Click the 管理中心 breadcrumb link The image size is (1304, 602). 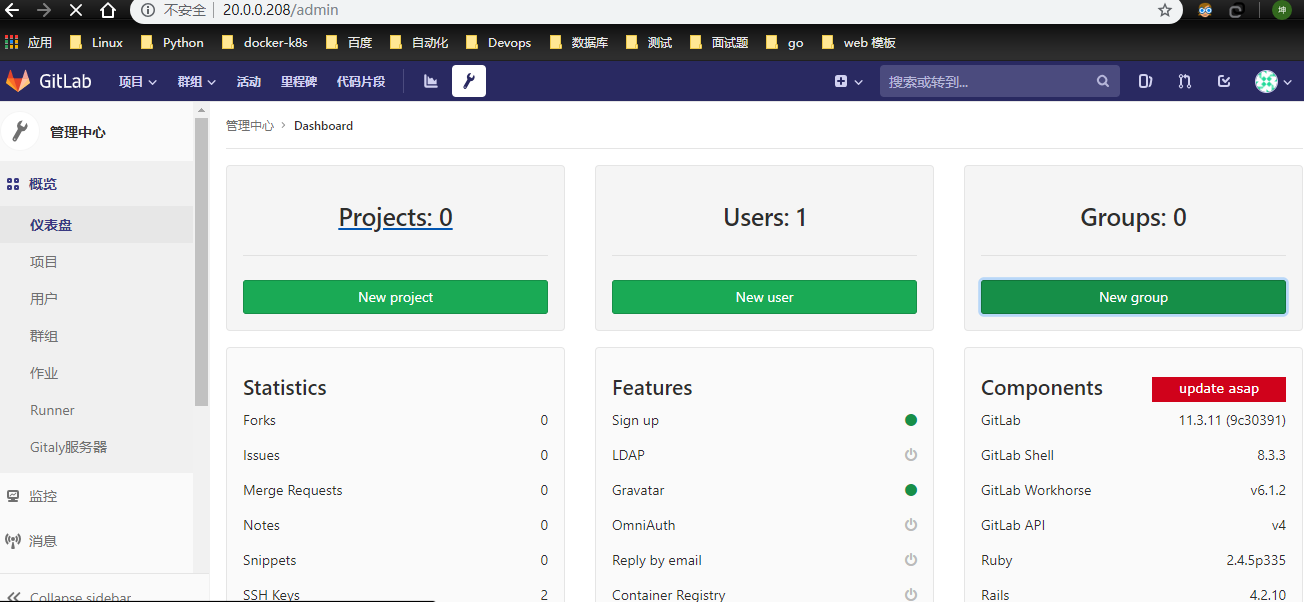[x=250, y=126]
